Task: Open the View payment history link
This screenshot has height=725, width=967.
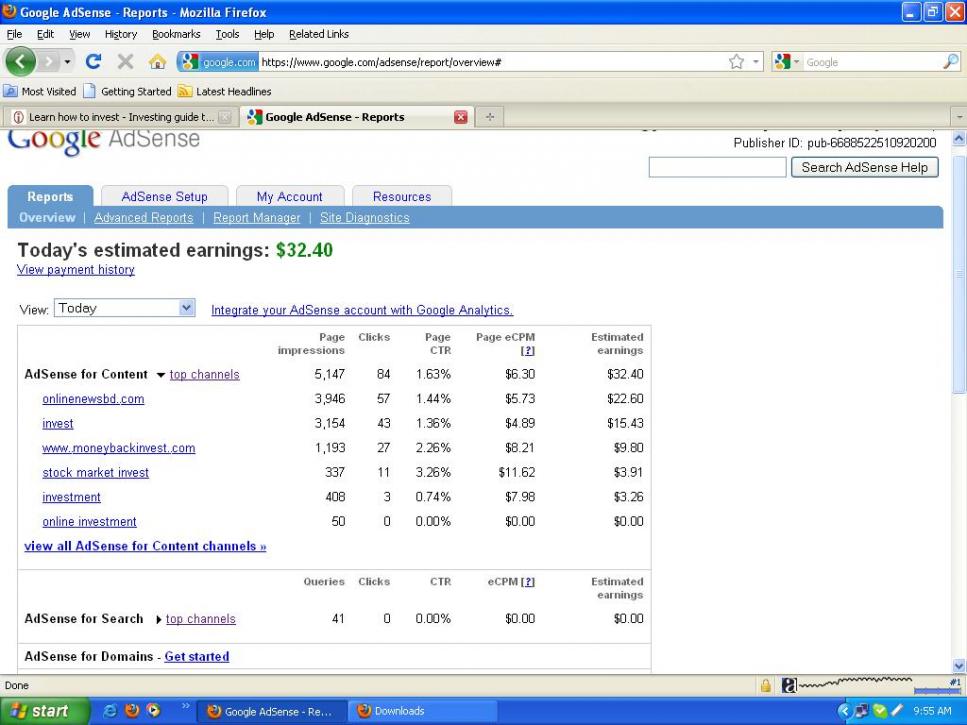Action: 76,270
